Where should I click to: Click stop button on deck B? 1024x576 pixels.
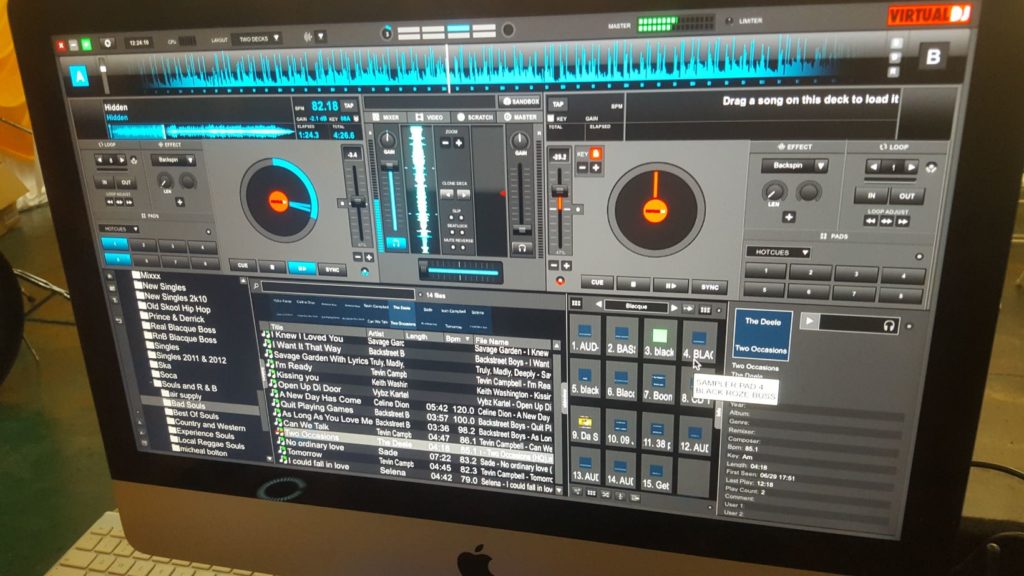pos(633,284)
